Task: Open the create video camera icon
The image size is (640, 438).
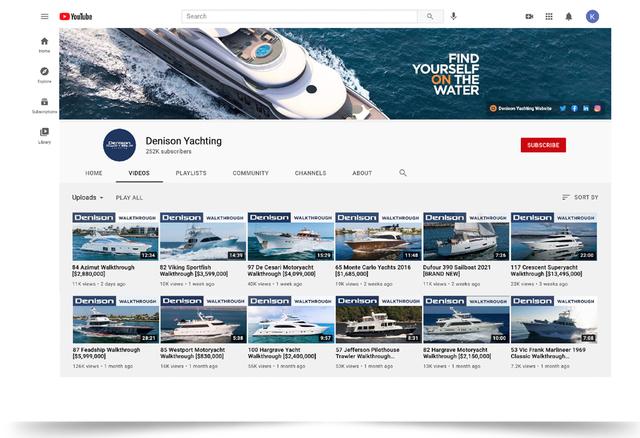Action: 529,16
